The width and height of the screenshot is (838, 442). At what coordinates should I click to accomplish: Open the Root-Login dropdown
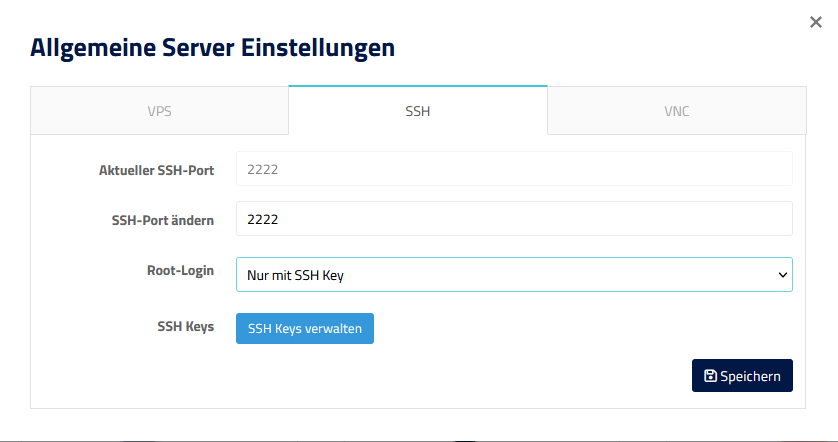(x=514, y=275)
